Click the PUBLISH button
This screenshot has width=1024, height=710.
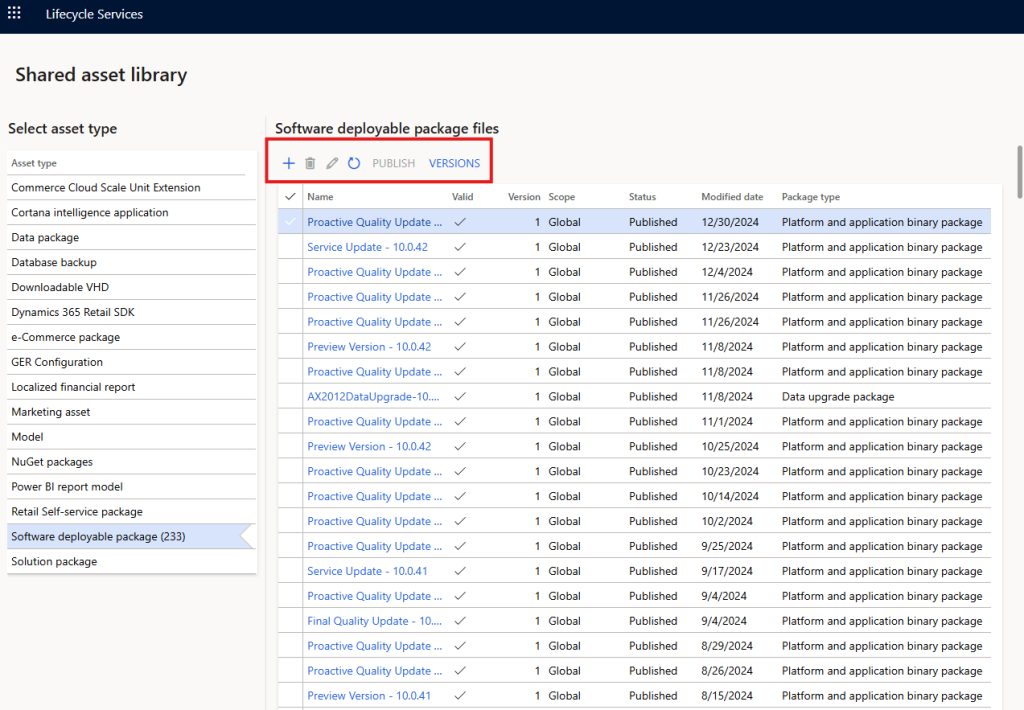click(x=394, y=163)
